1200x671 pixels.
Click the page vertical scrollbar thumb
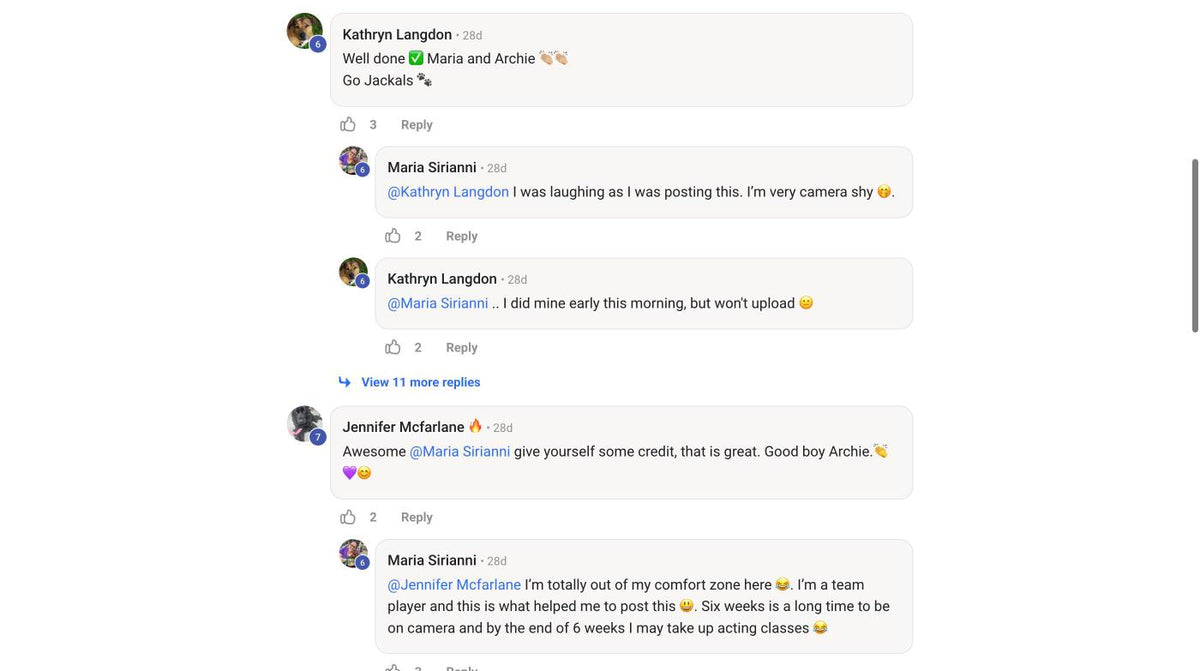pos(1195,245)
